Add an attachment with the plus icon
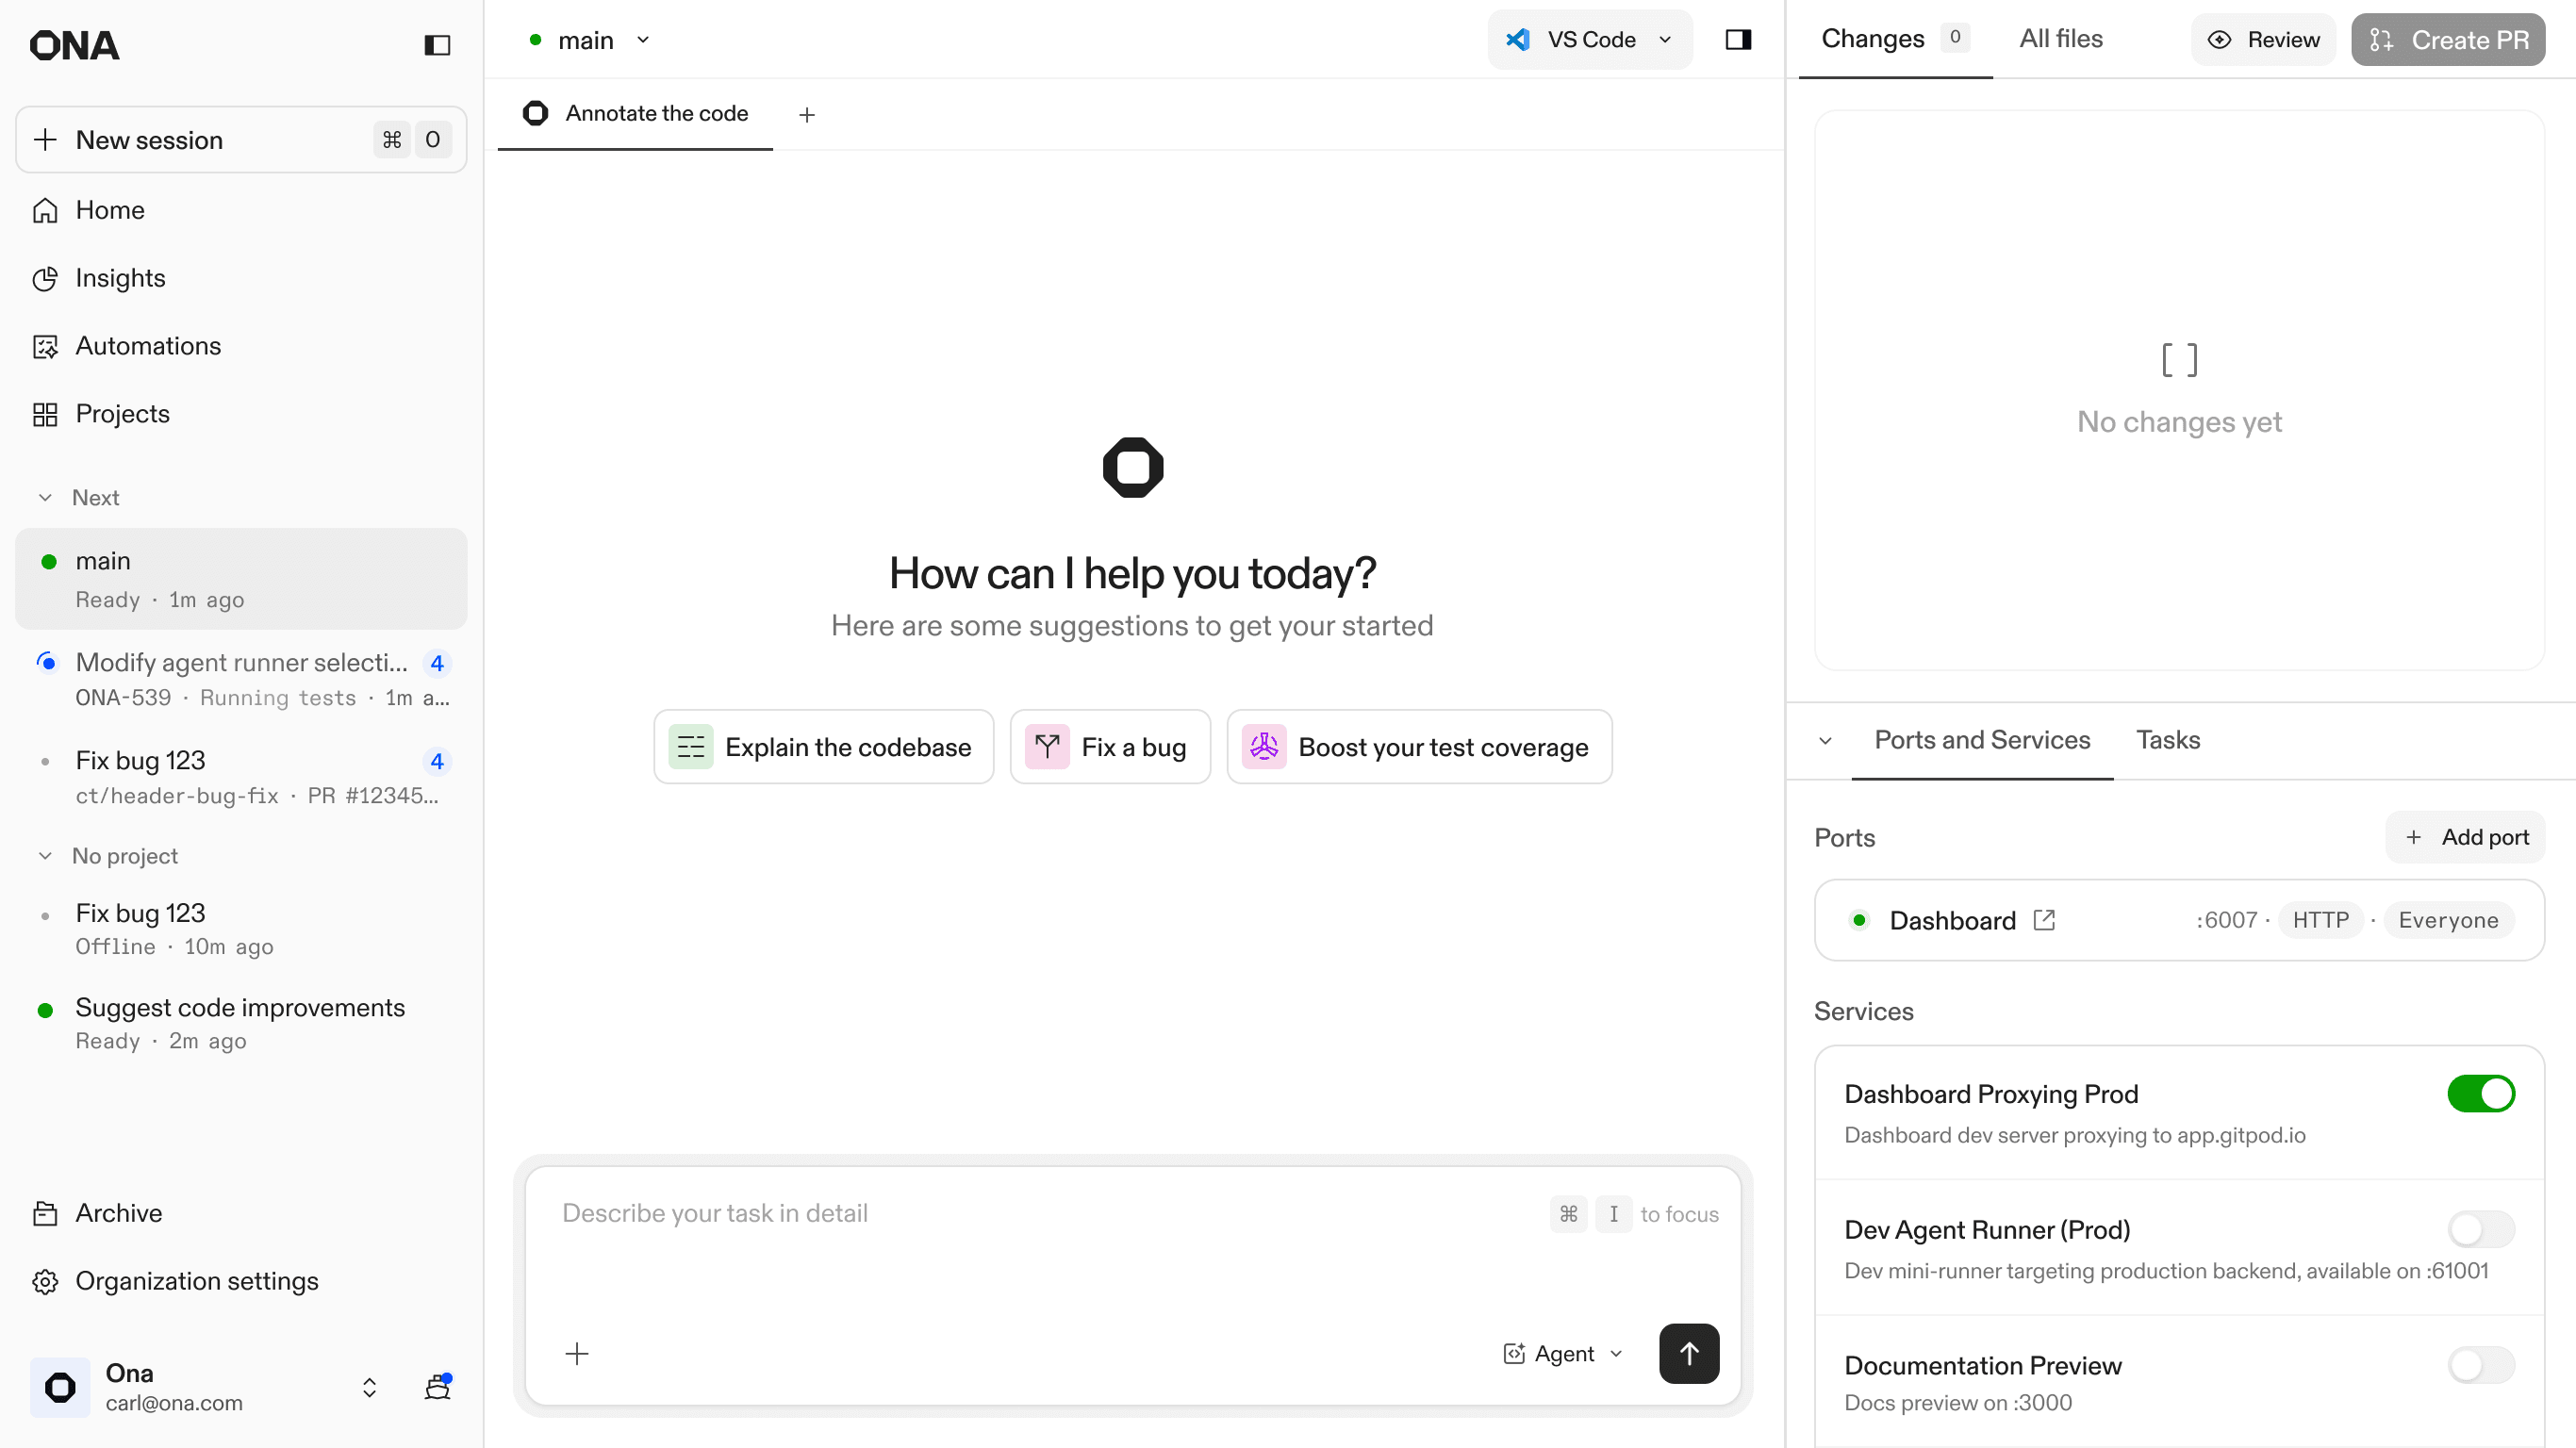The image size is (2576, 1448). click(578, 1353)
